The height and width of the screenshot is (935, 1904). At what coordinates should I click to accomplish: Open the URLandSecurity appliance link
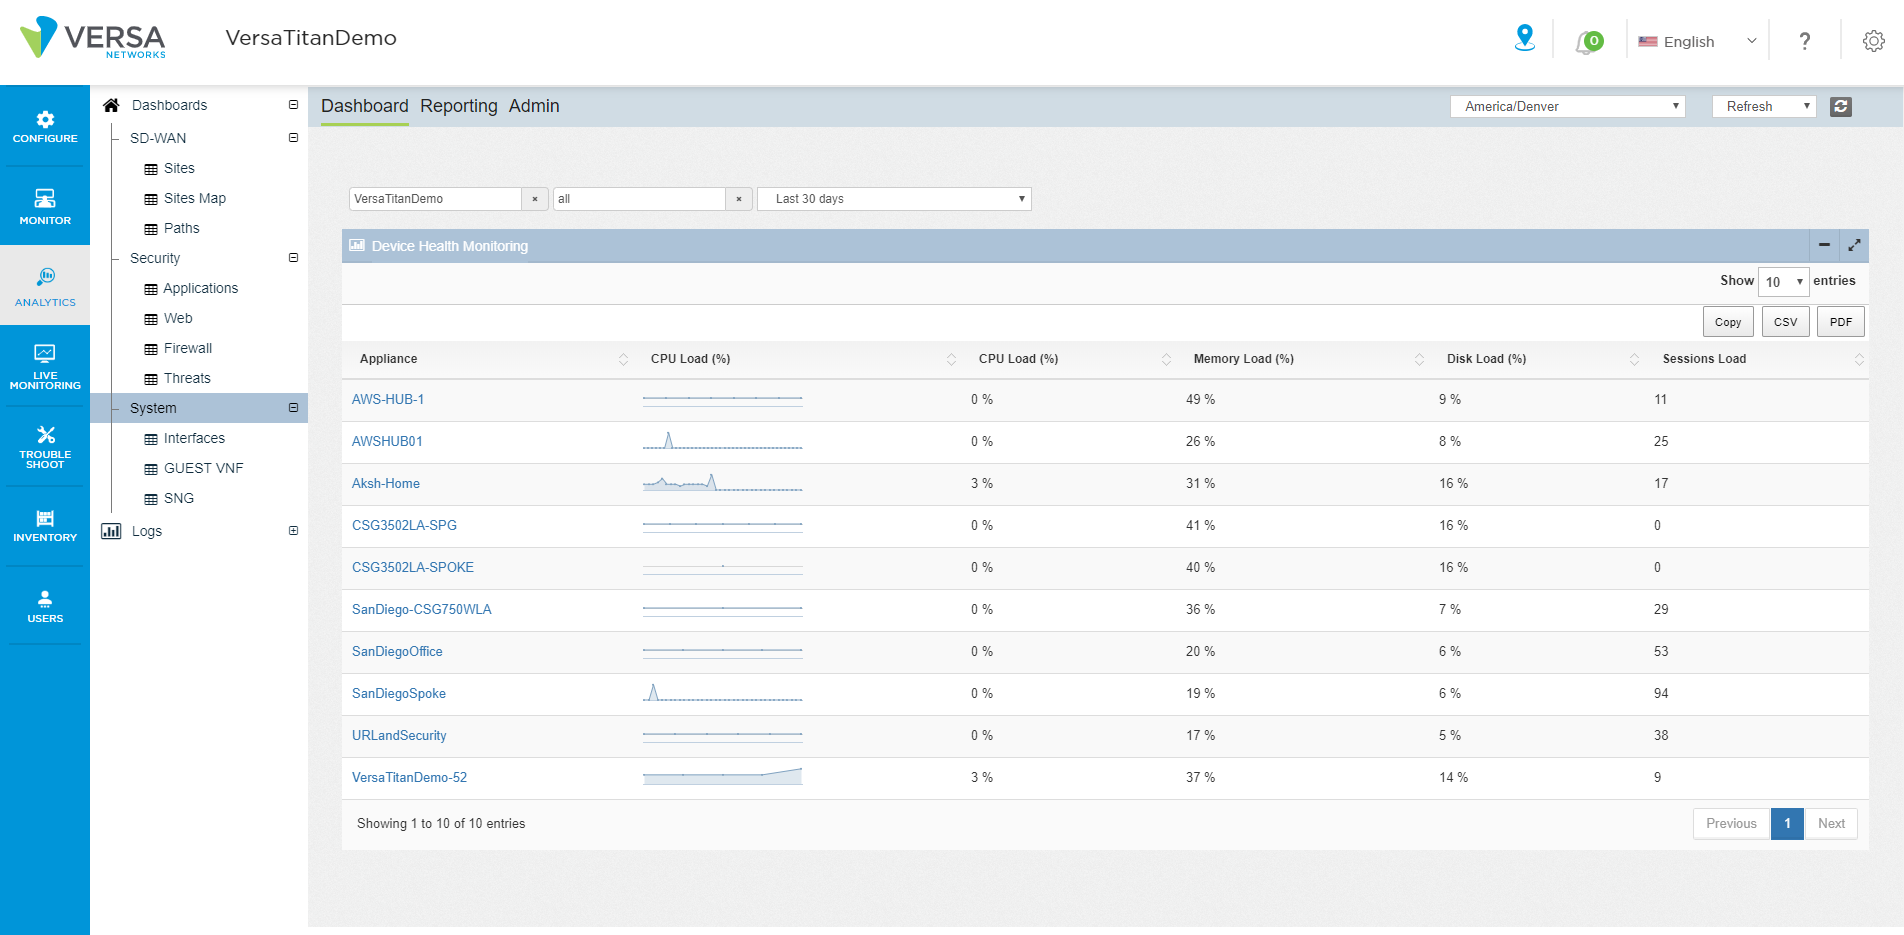399,735
